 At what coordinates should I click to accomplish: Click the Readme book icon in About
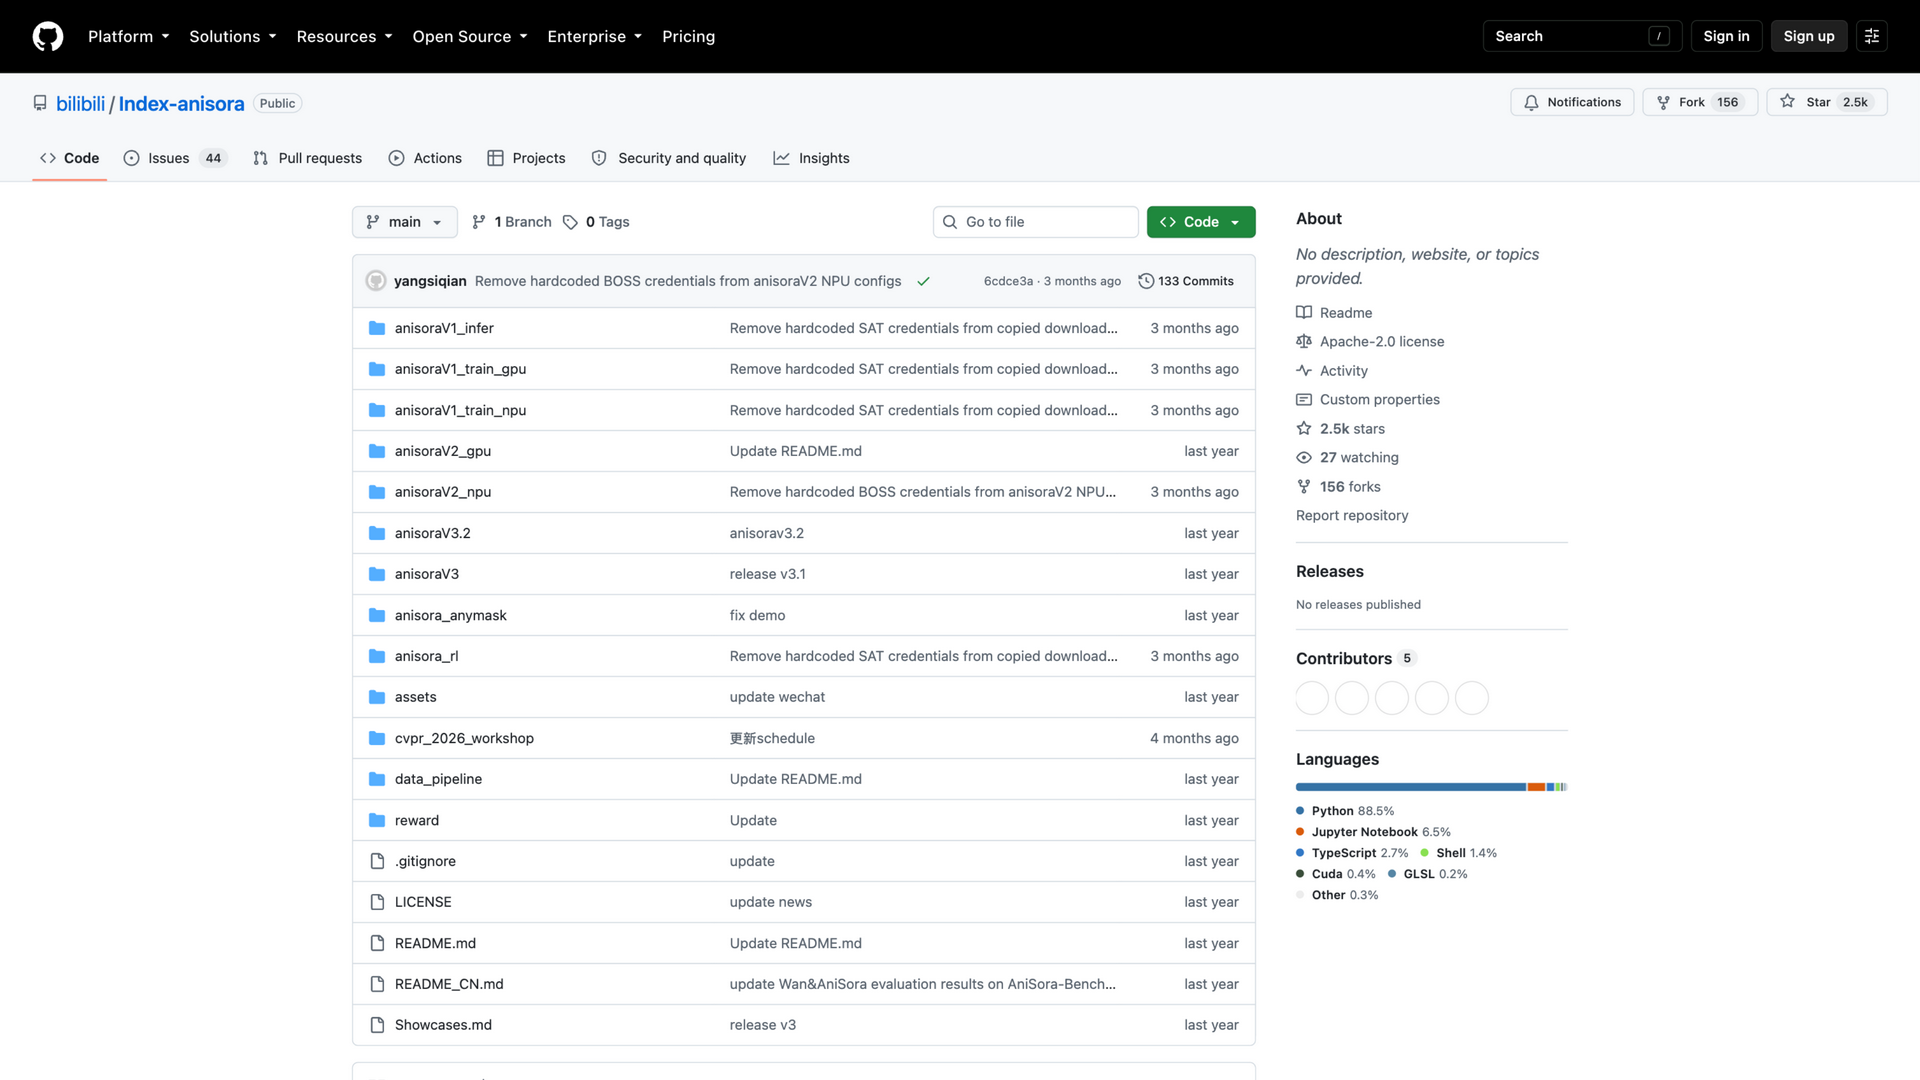1304,313
